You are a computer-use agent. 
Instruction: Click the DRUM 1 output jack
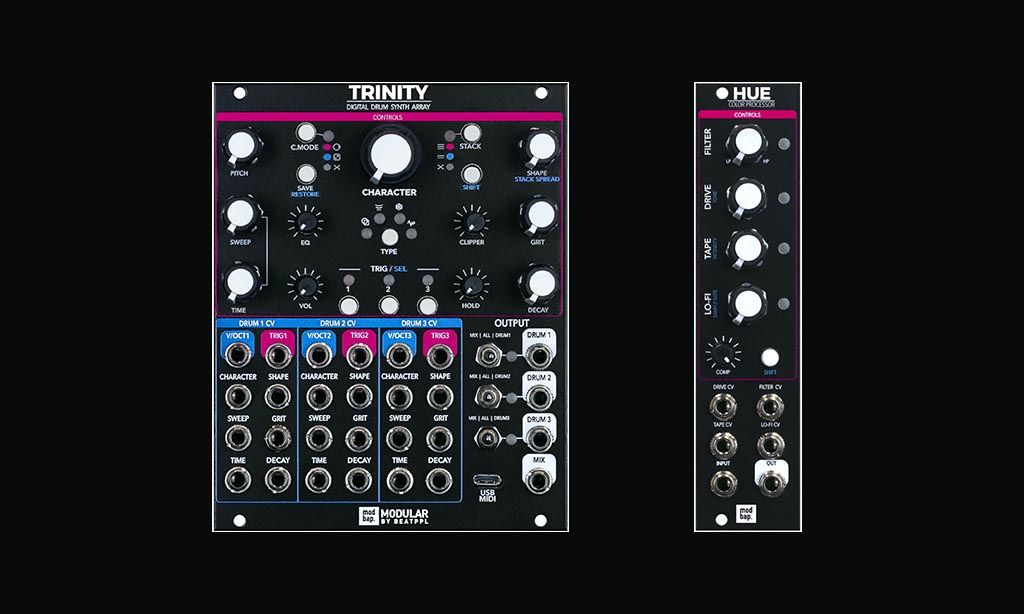point(539,356)
